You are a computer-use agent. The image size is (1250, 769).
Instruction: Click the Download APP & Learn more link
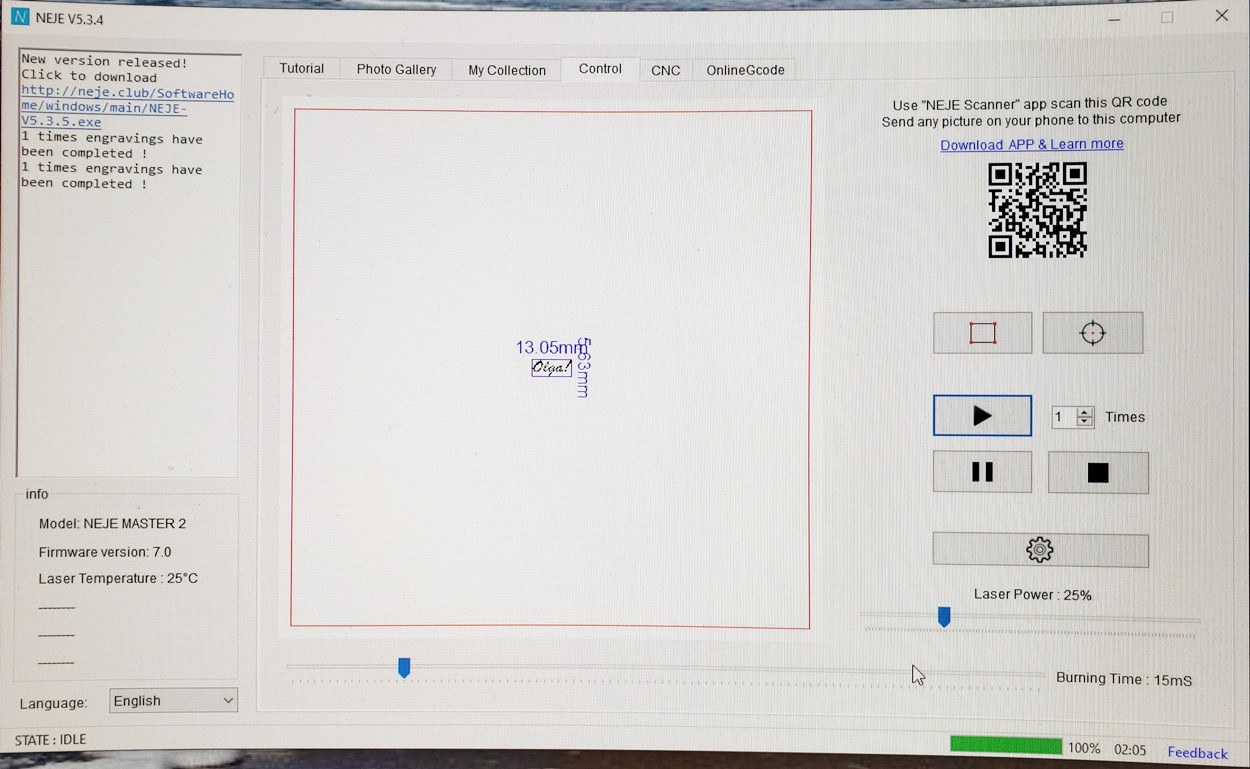coord(1031,144)
